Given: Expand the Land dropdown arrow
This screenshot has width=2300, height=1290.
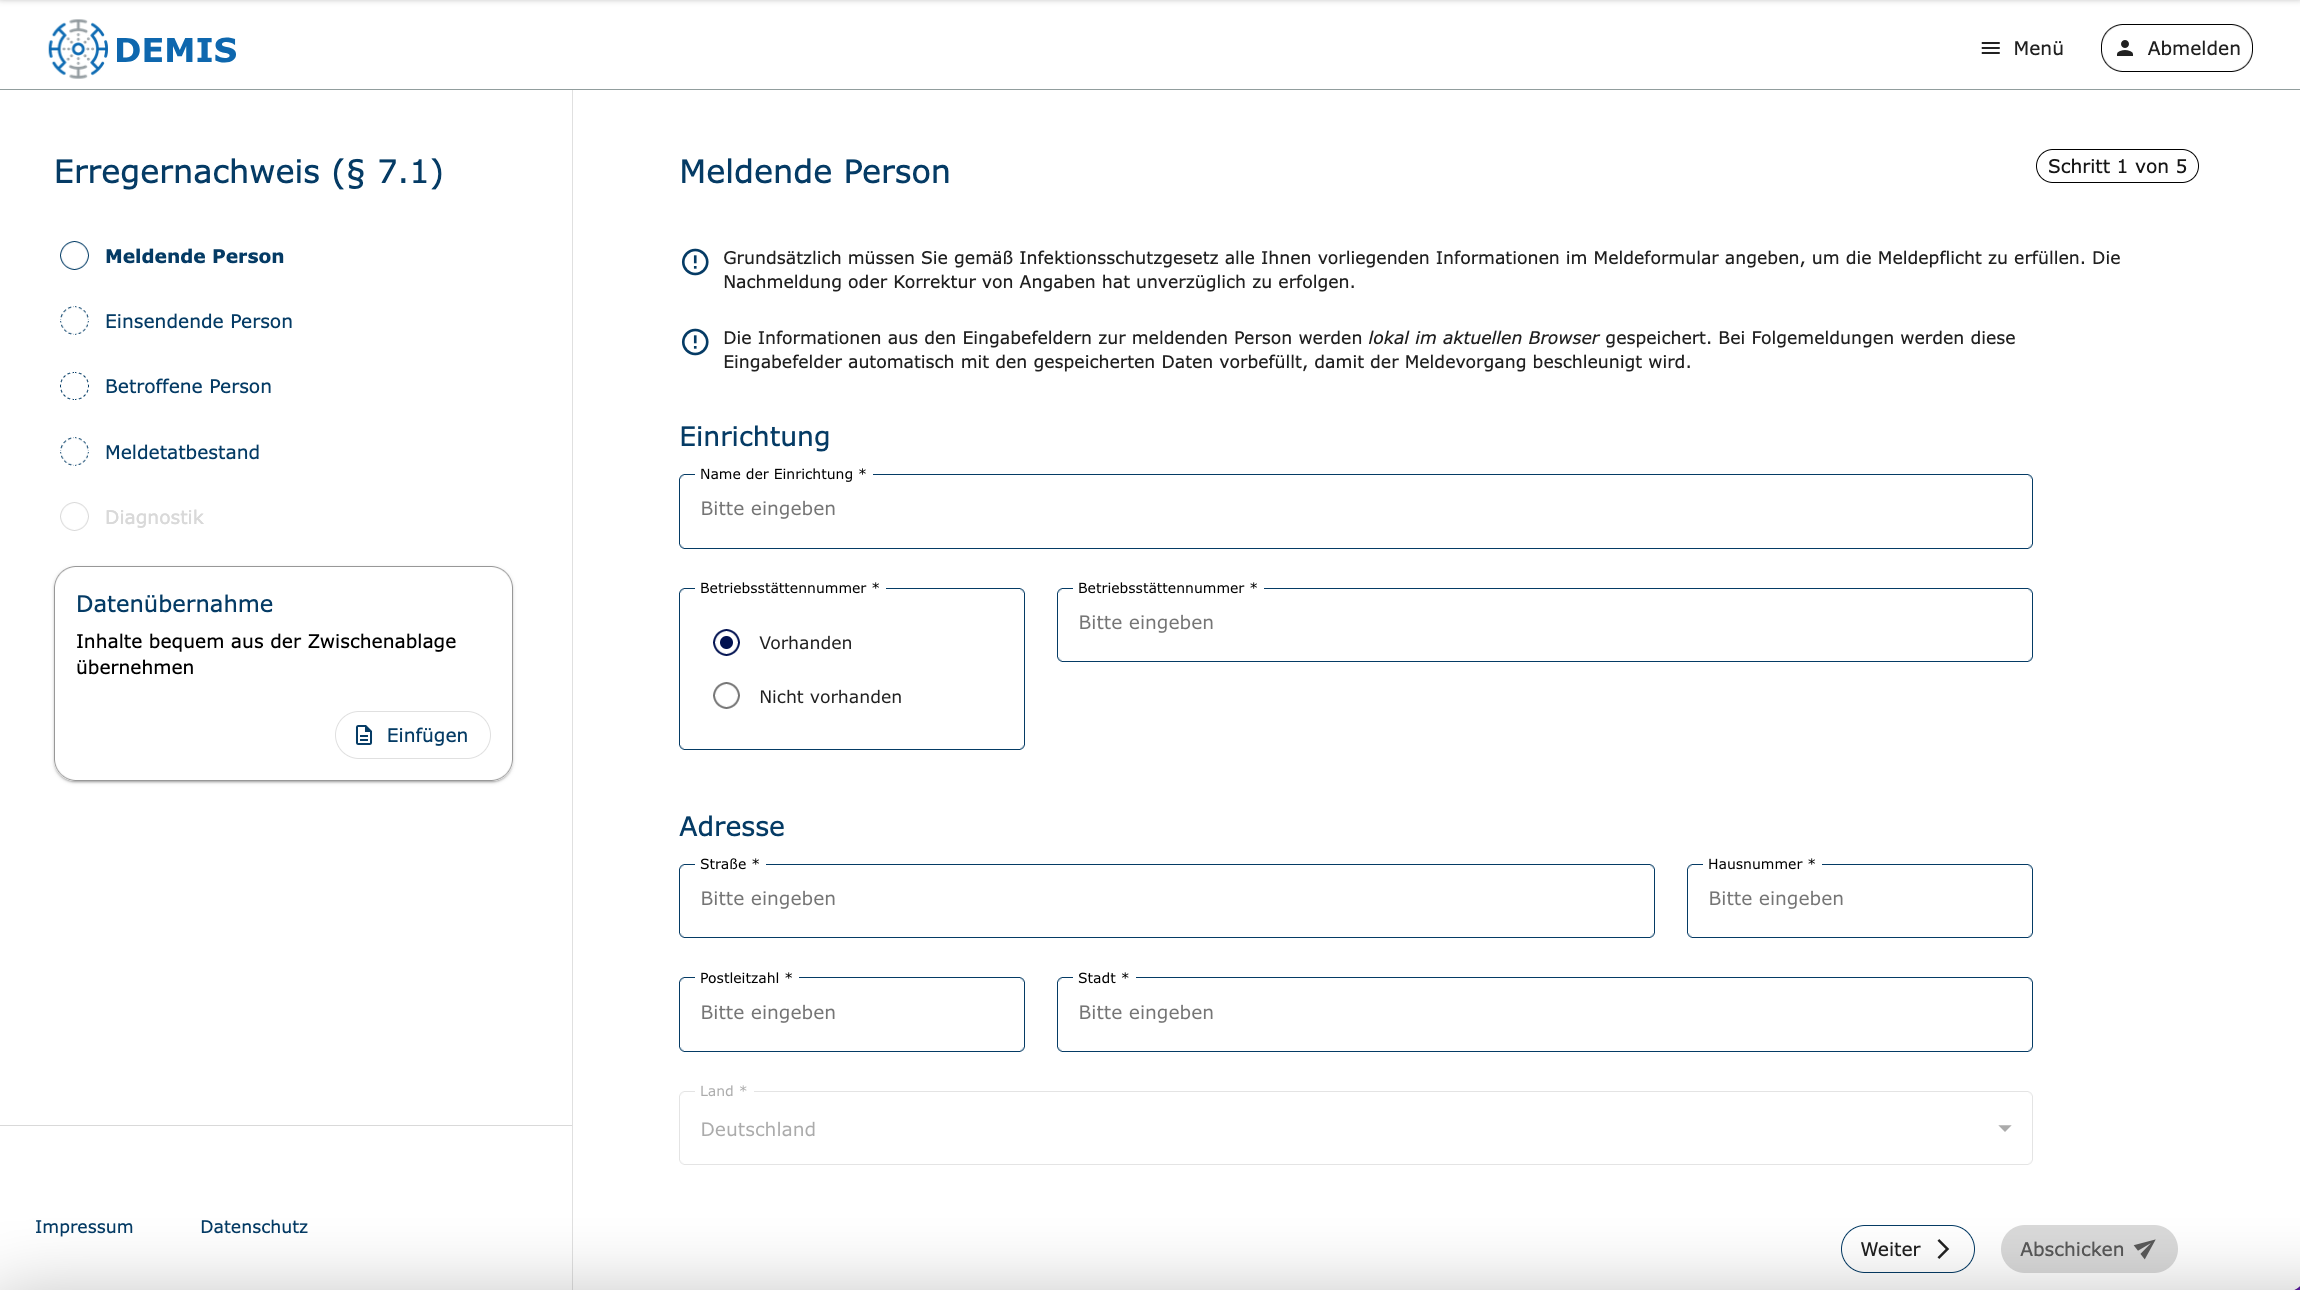Looking at the screenshot, I should point(2004,1128).
